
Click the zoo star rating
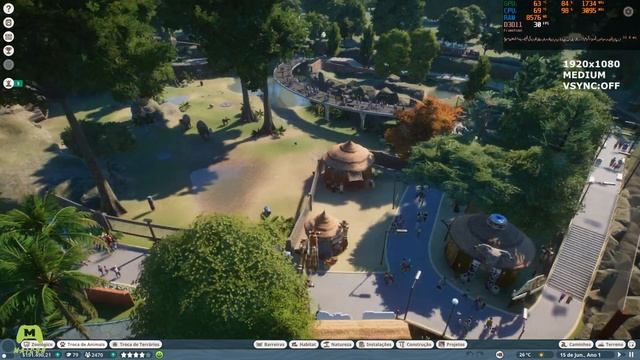(136, 355)
